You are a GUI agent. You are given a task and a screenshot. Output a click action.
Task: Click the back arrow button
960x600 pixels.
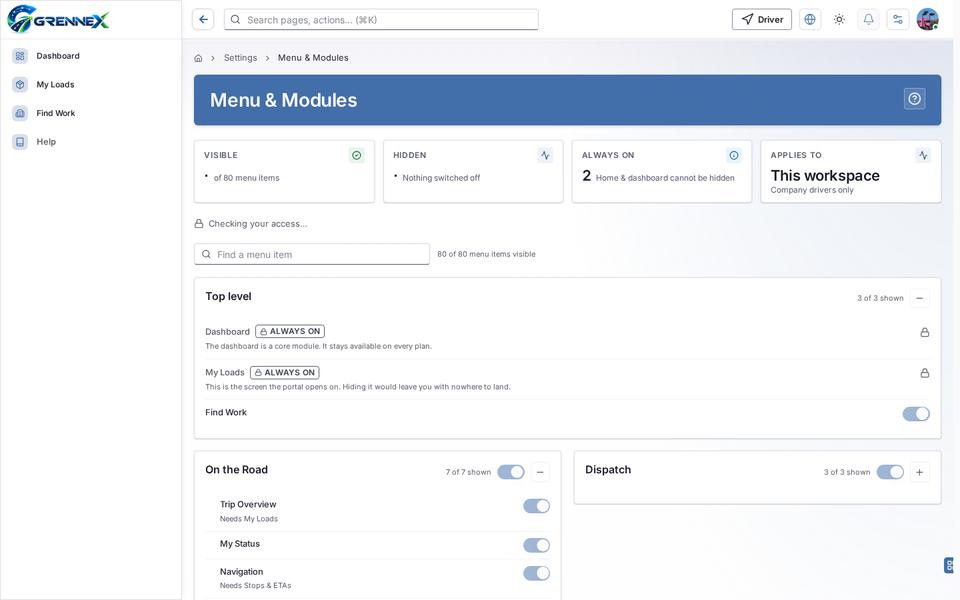coord(203,20)
